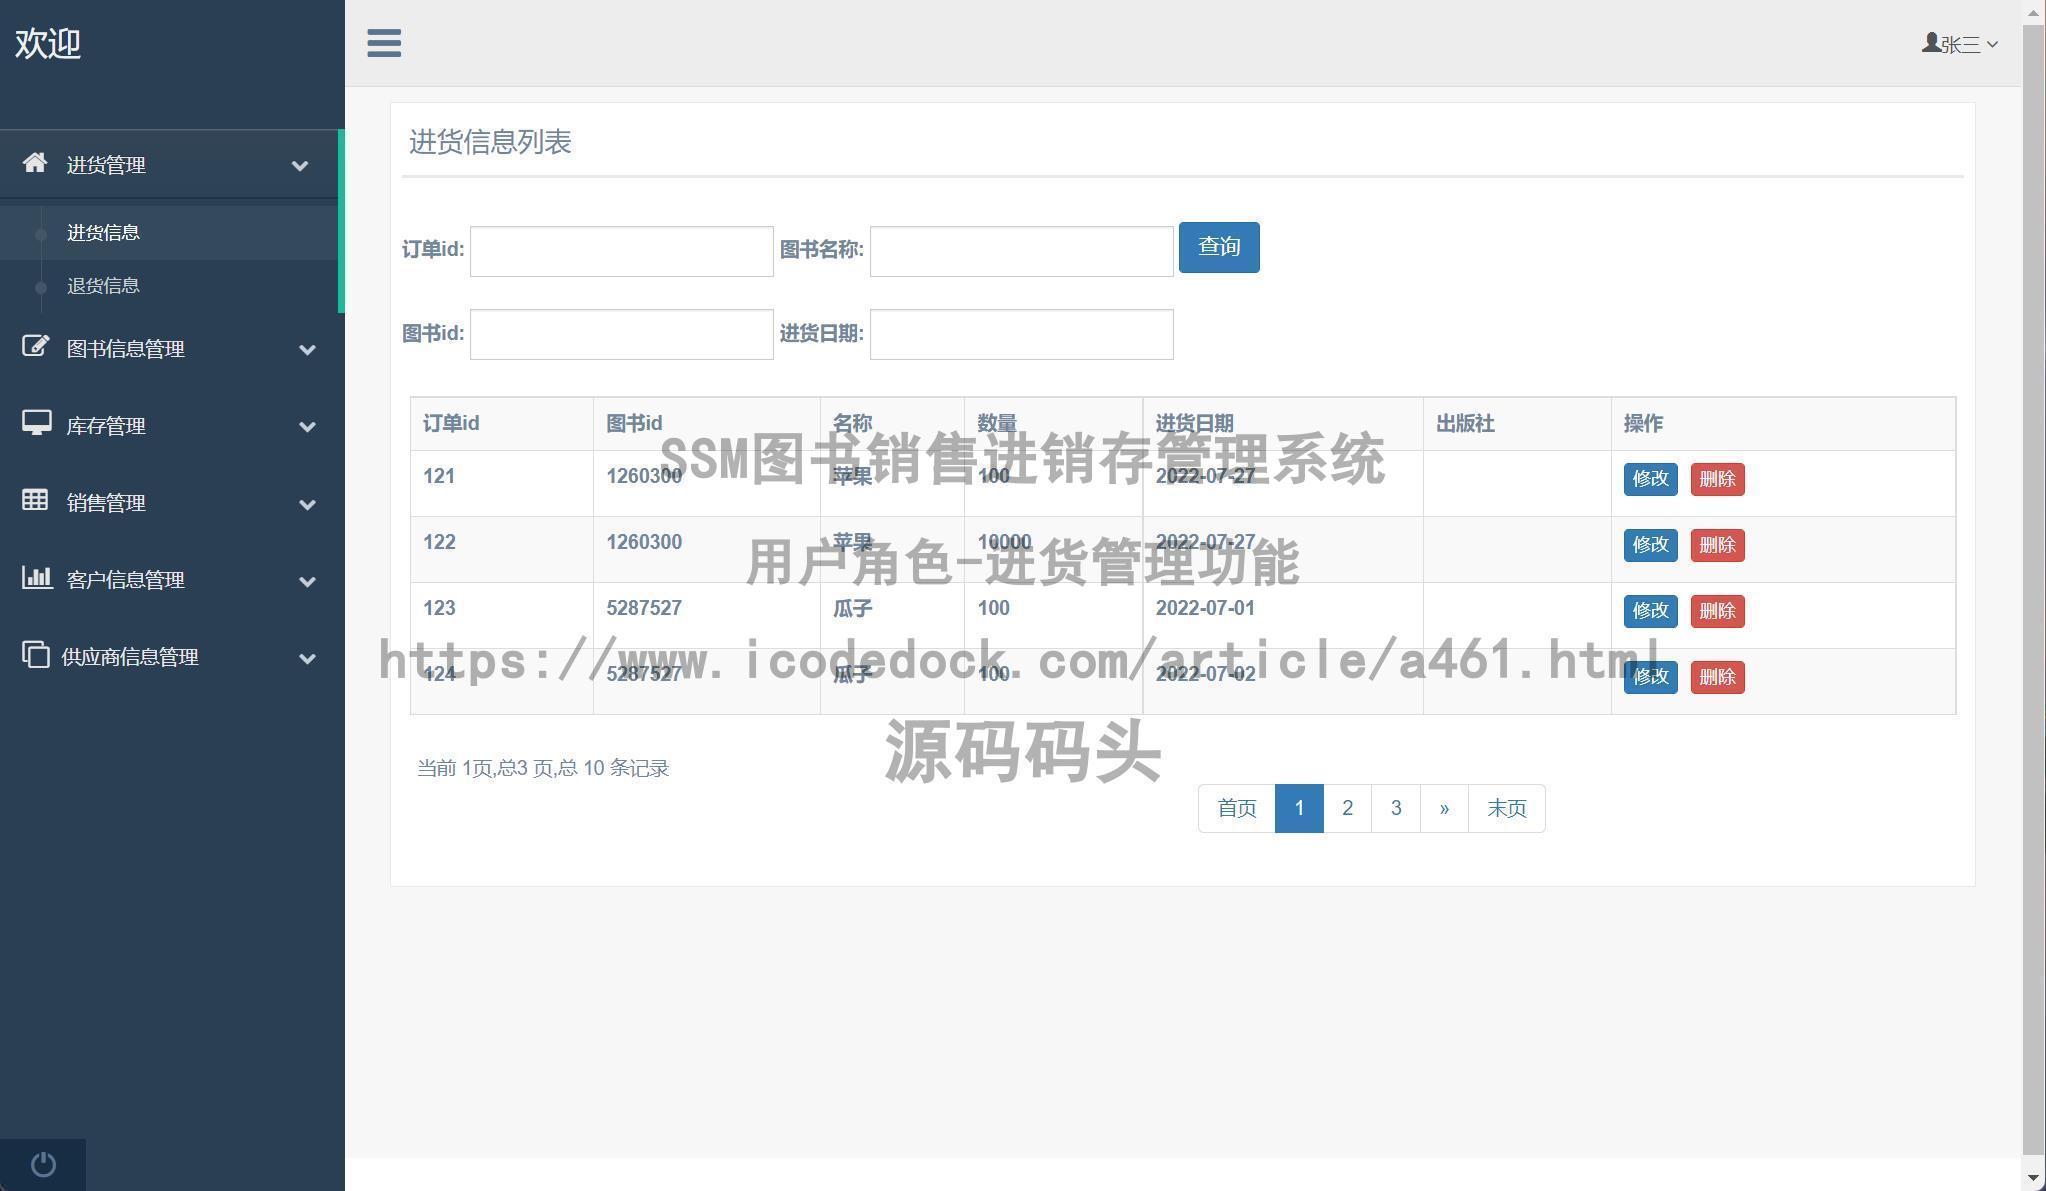Select the 进货信息 menu item

coord(102,232)
